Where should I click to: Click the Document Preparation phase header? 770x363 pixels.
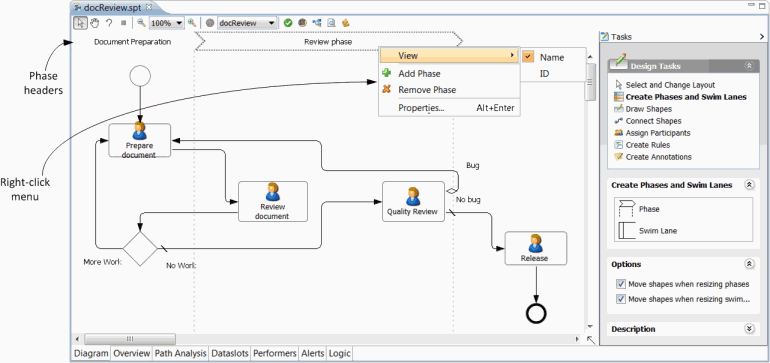point(133,42)
